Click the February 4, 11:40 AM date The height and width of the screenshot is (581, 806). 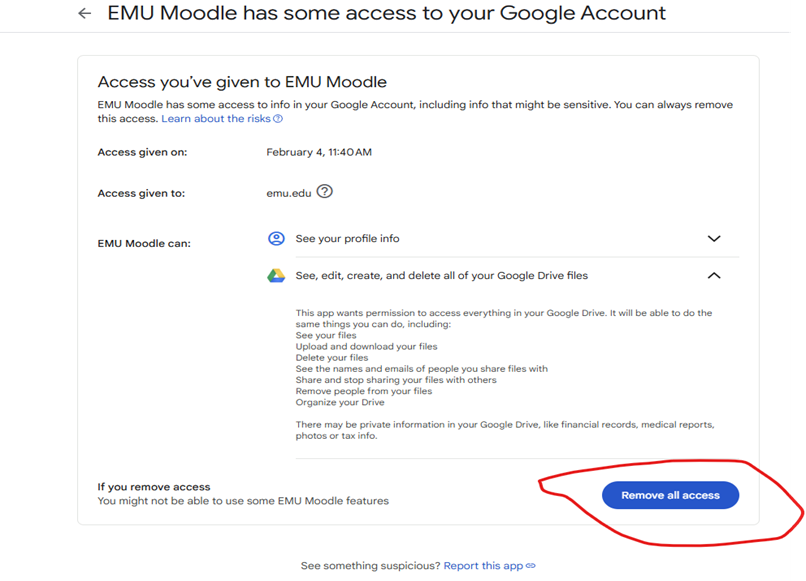pyautogui.click(x=319, y=152)
